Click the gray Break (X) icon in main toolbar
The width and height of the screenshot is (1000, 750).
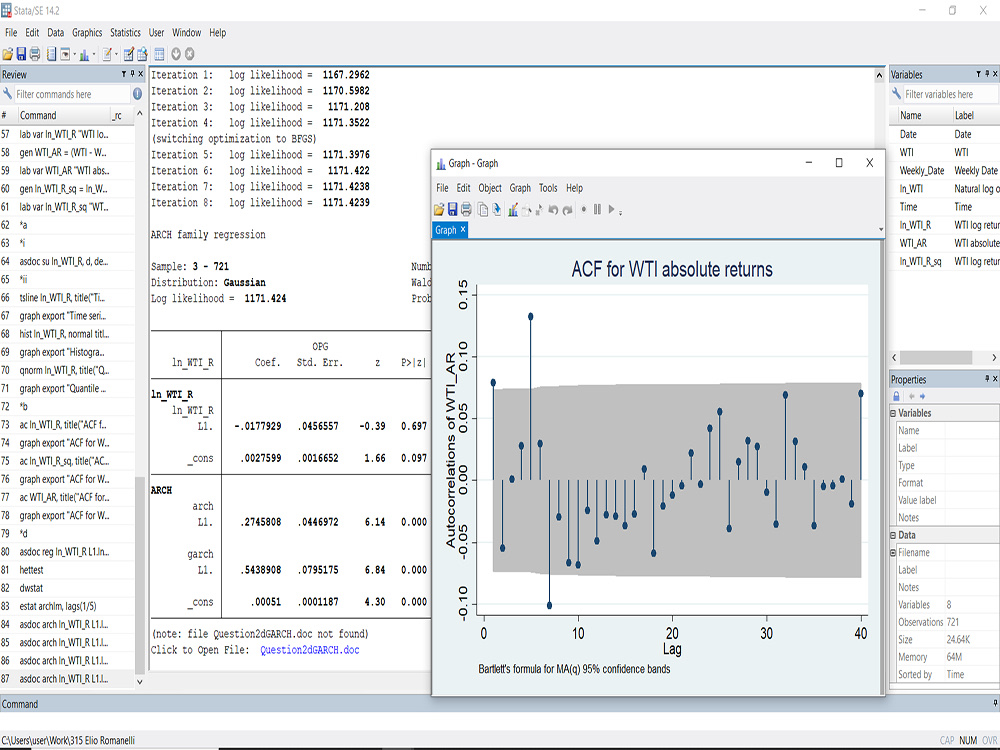[x=189, y=54]
